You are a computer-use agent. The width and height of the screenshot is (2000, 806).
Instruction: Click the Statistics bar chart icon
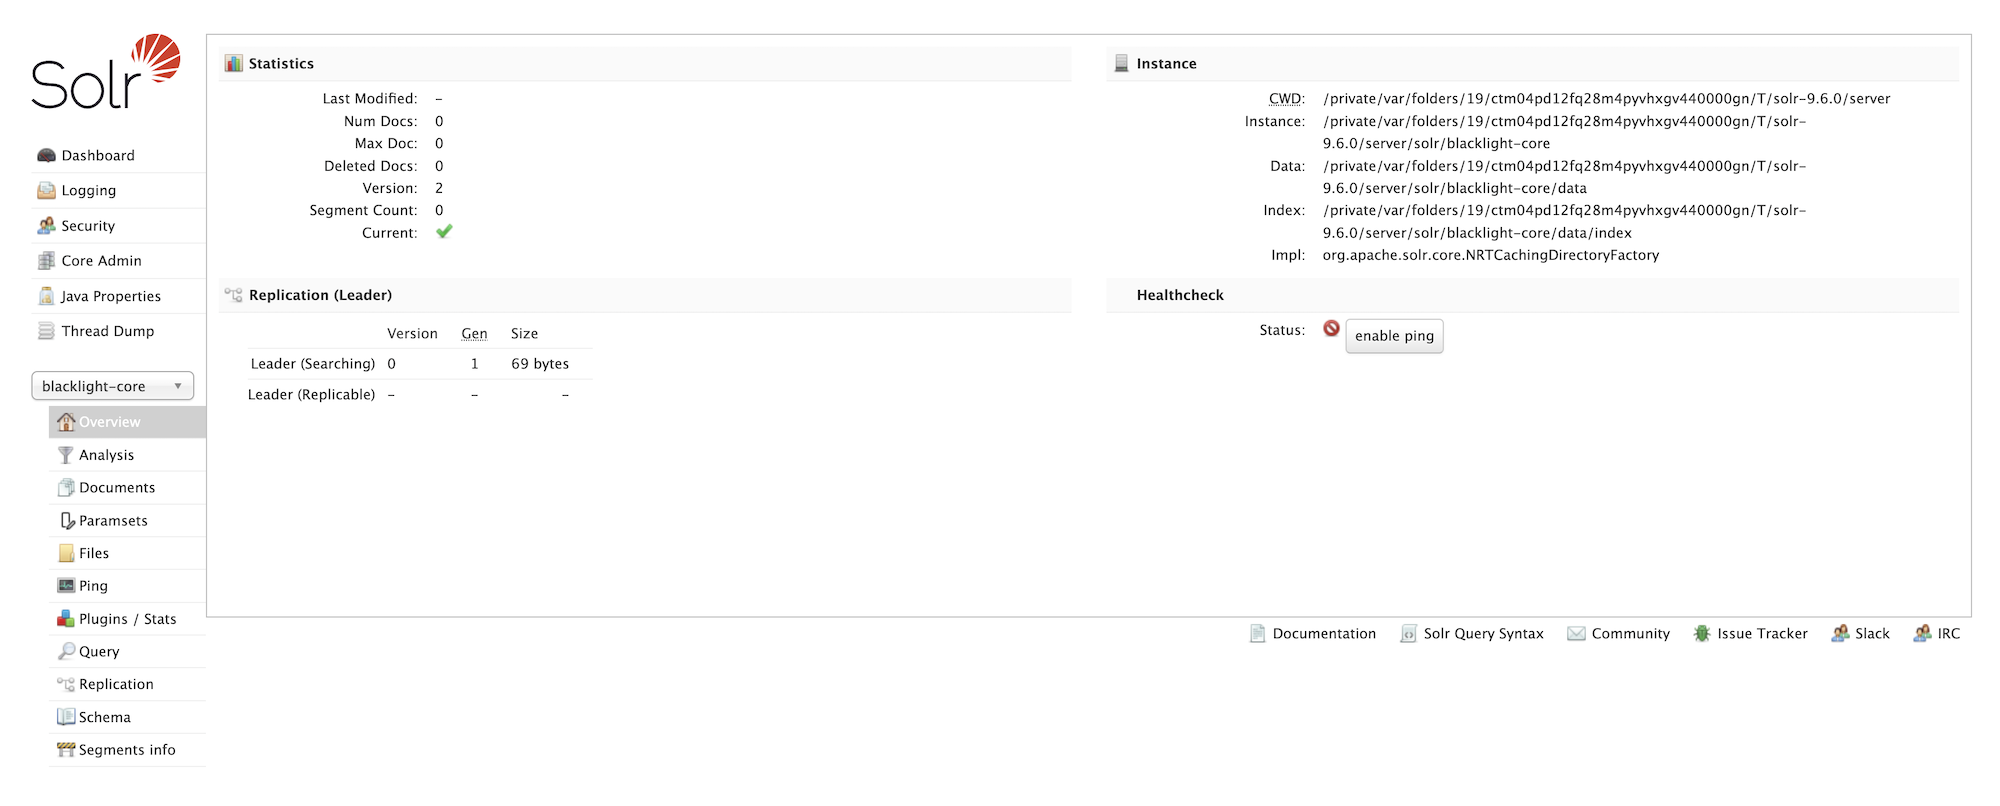click(234, 63)
